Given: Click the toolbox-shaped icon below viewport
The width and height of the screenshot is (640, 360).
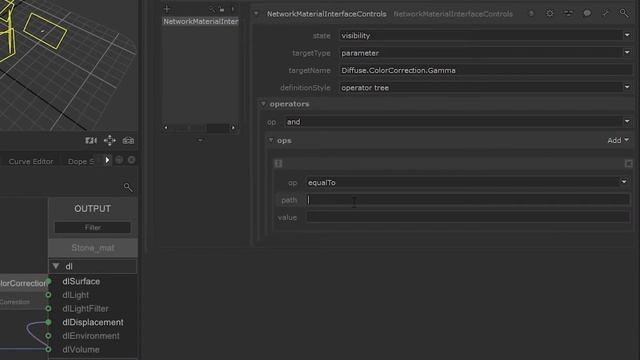Looking at the screenshot, I should (x=128, y=140).
